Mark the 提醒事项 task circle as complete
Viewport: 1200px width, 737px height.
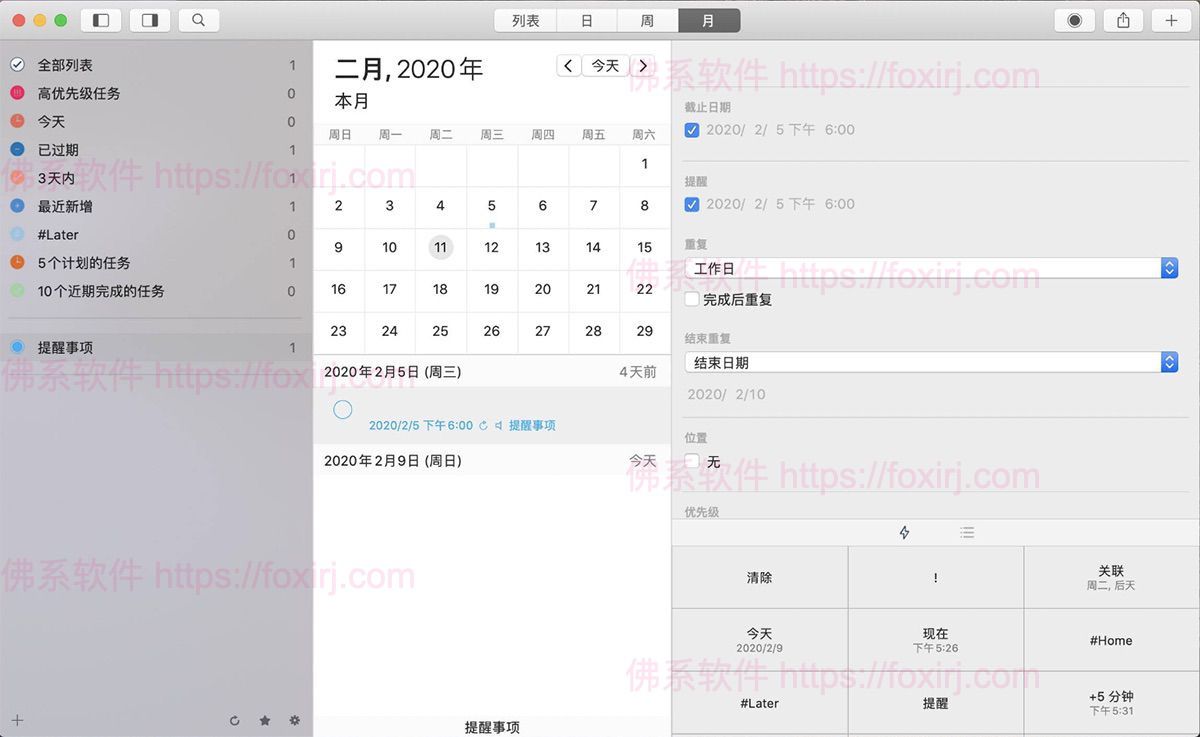pos(343,409)
